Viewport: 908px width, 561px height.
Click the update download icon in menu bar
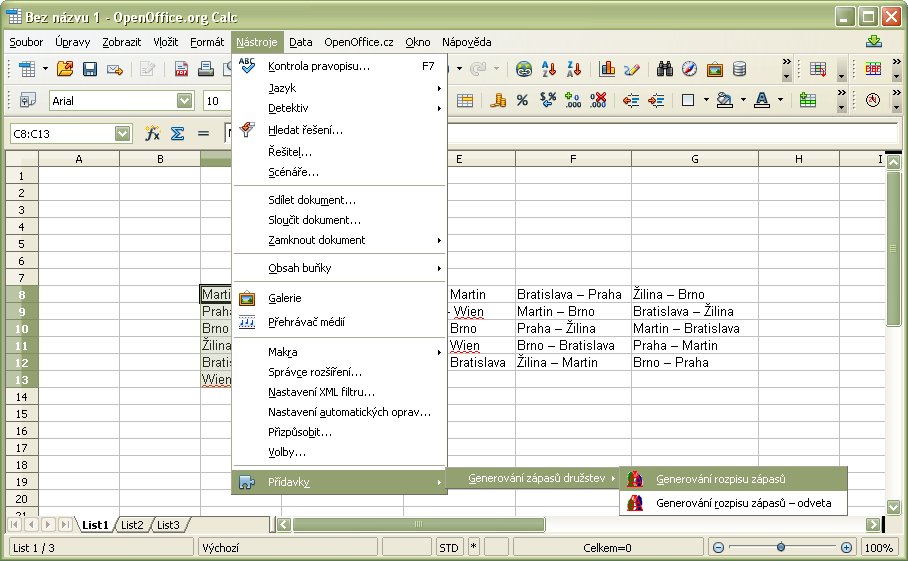click(874, 42)
